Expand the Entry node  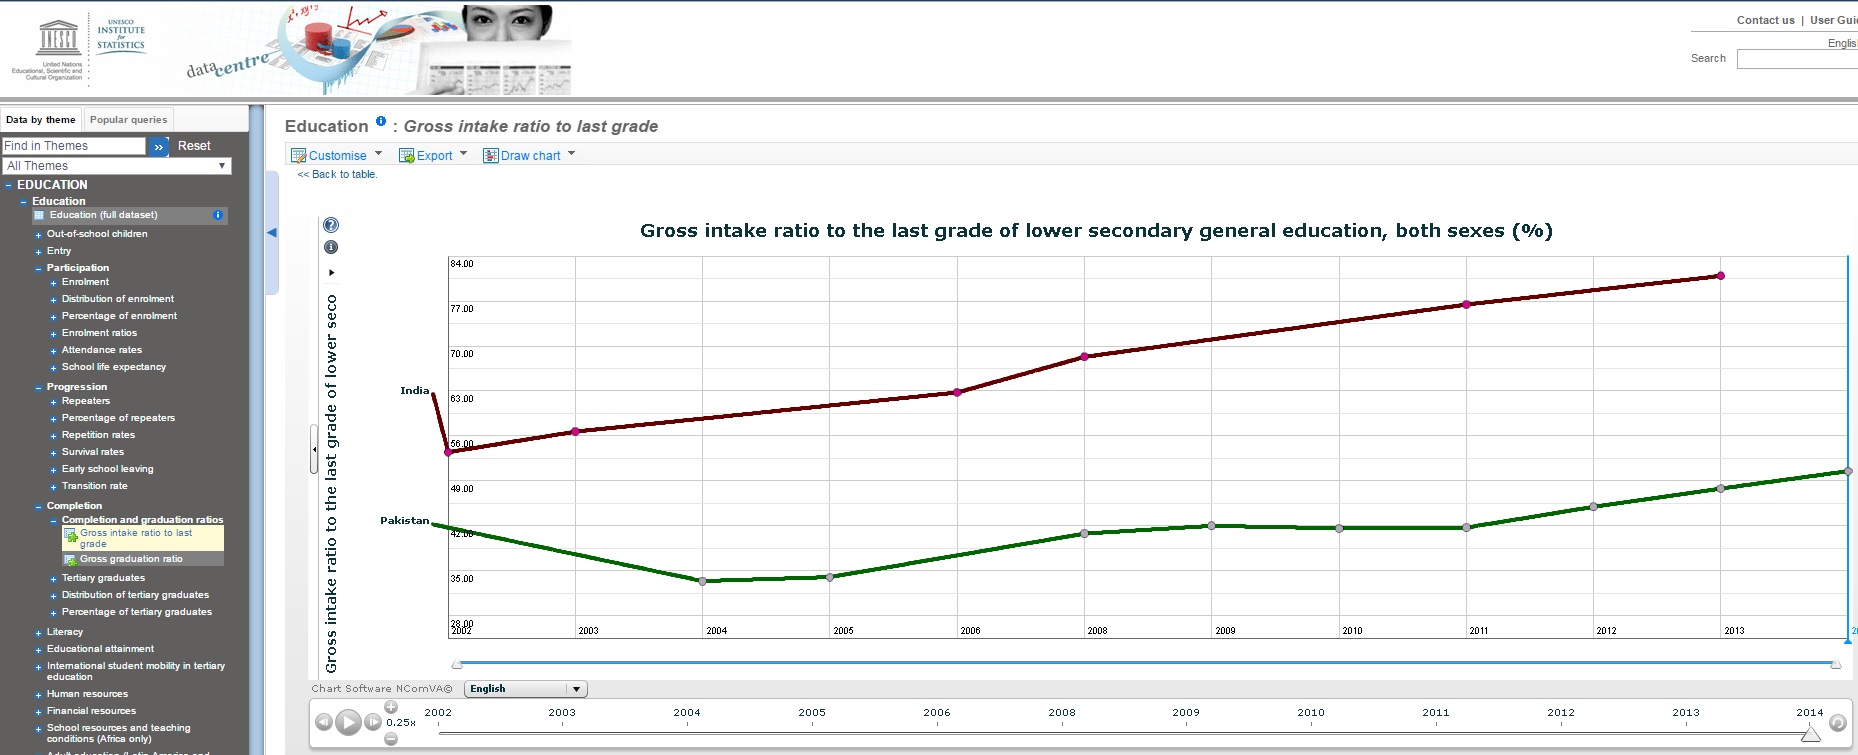[x=38, y=252]
